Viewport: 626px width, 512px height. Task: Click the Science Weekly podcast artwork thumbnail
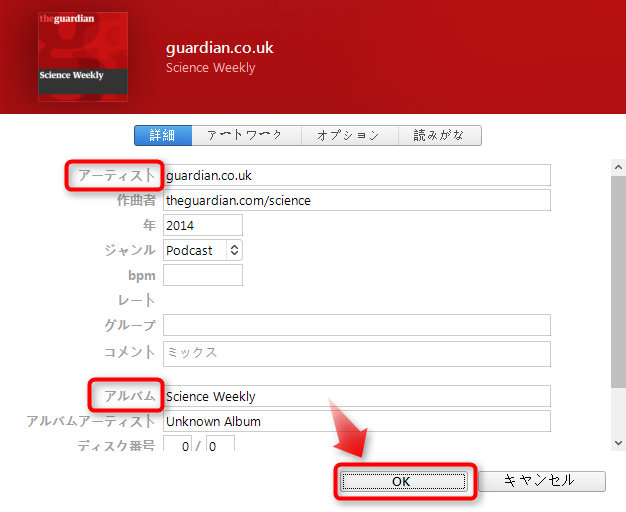tap(83, 57)
